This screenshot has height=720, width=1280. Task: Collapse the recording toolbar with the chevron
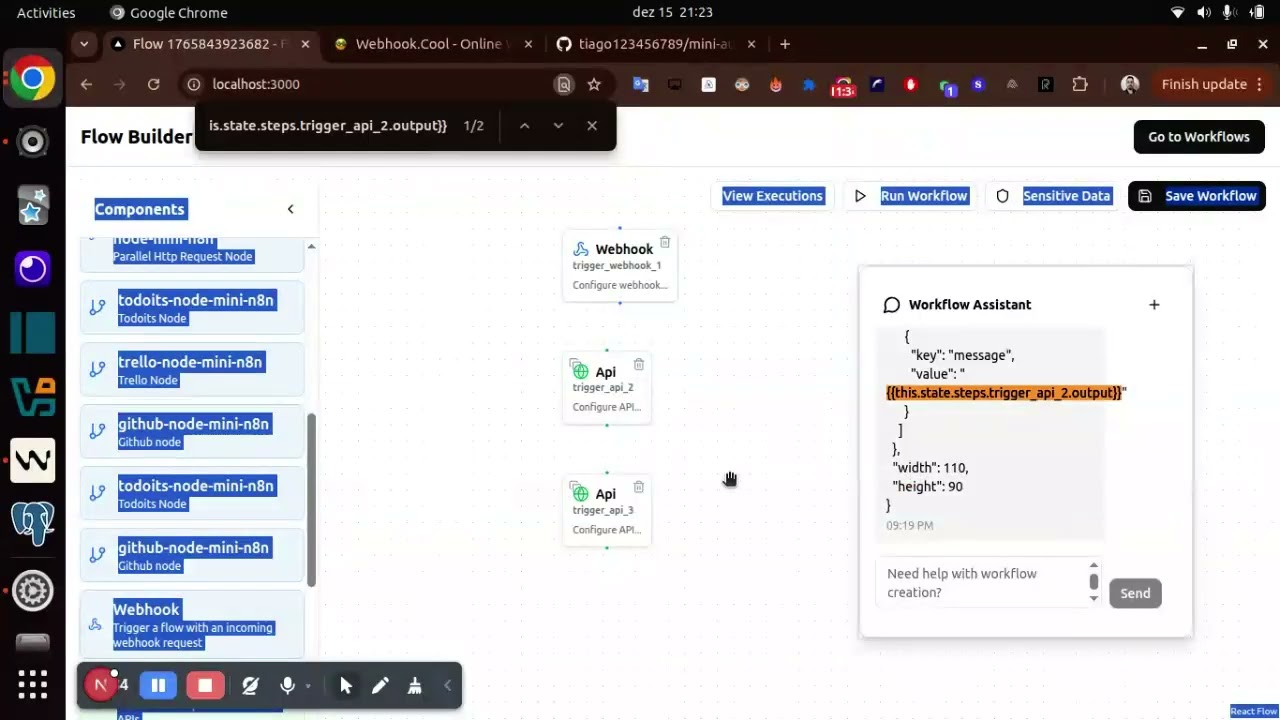click(x=447, y=685)
